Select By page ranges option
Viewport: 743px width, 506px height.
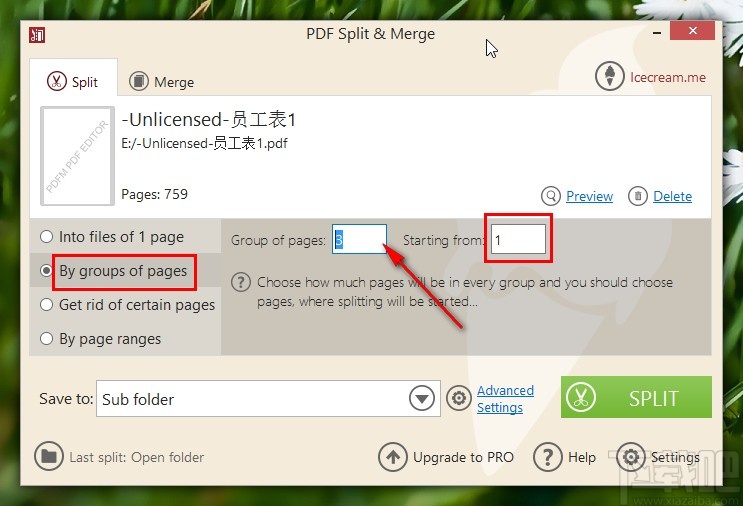101,339
